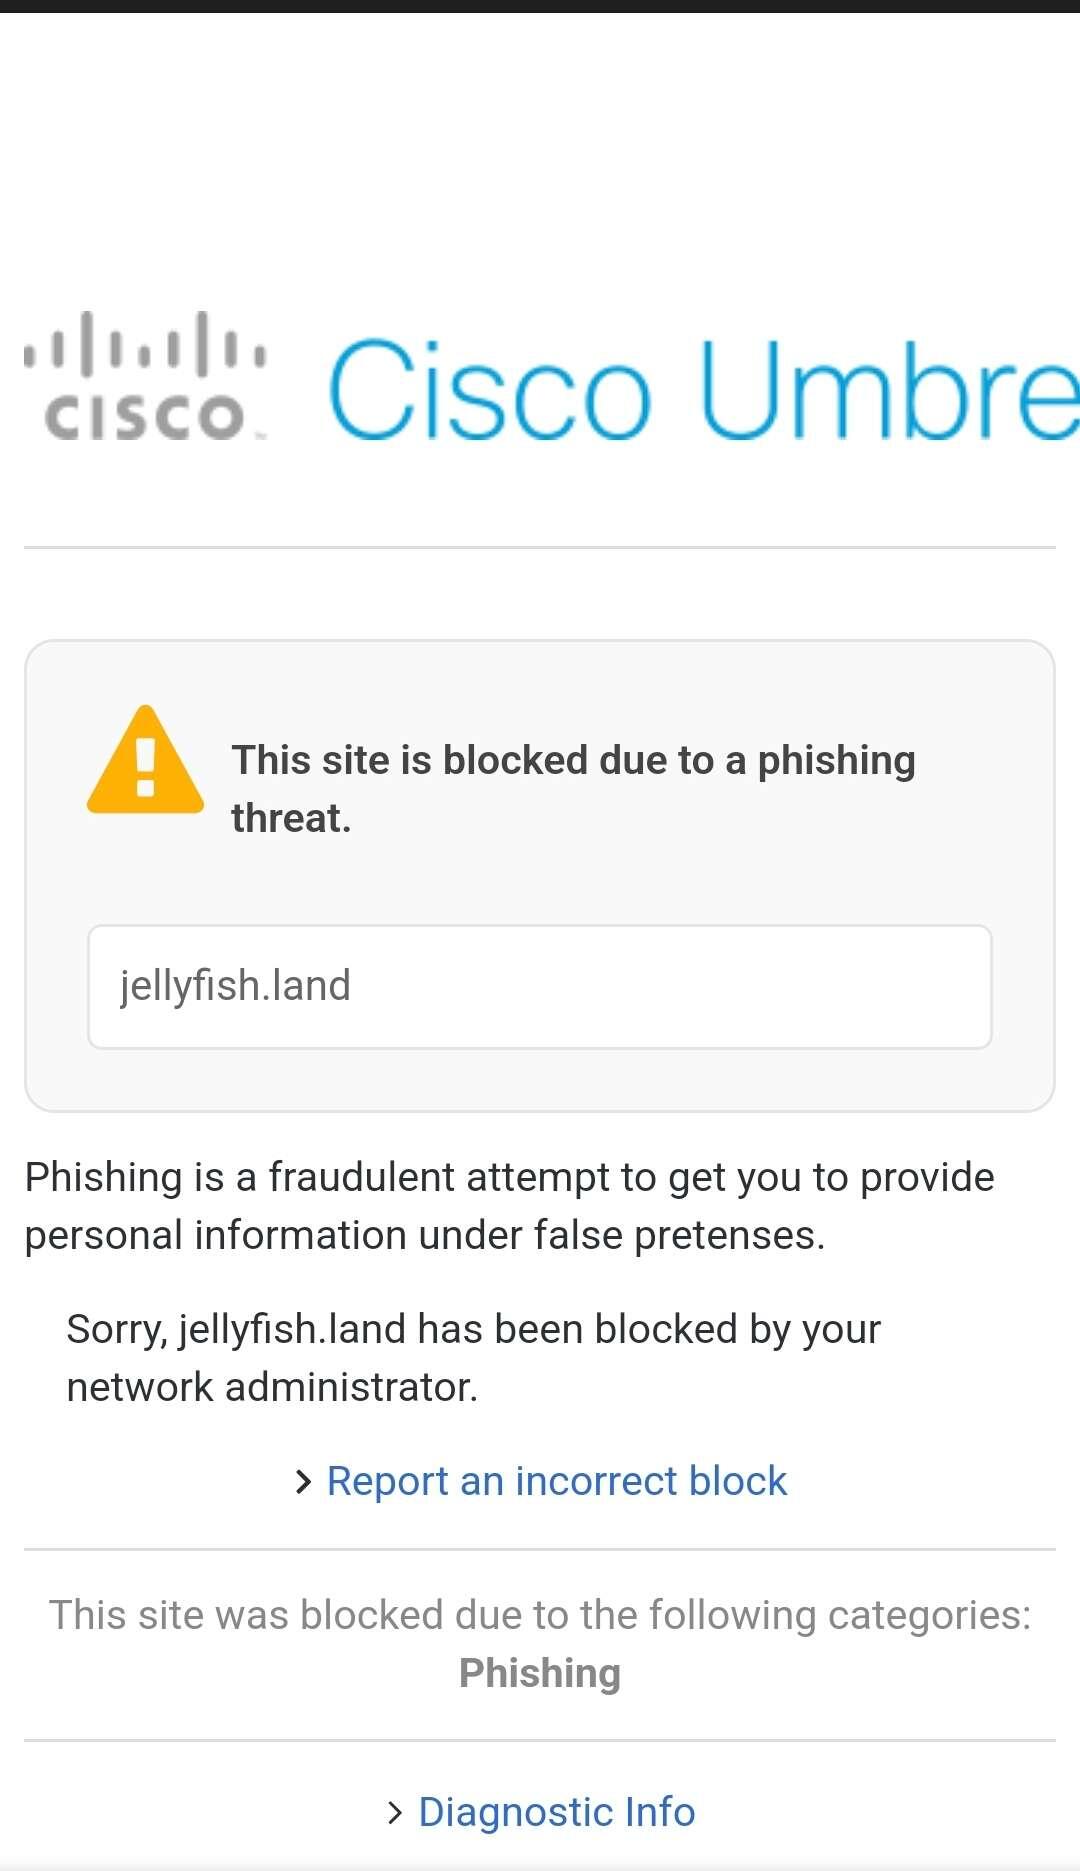
Task: Open the Diagnostic Info link
Action: point(556,1812)
